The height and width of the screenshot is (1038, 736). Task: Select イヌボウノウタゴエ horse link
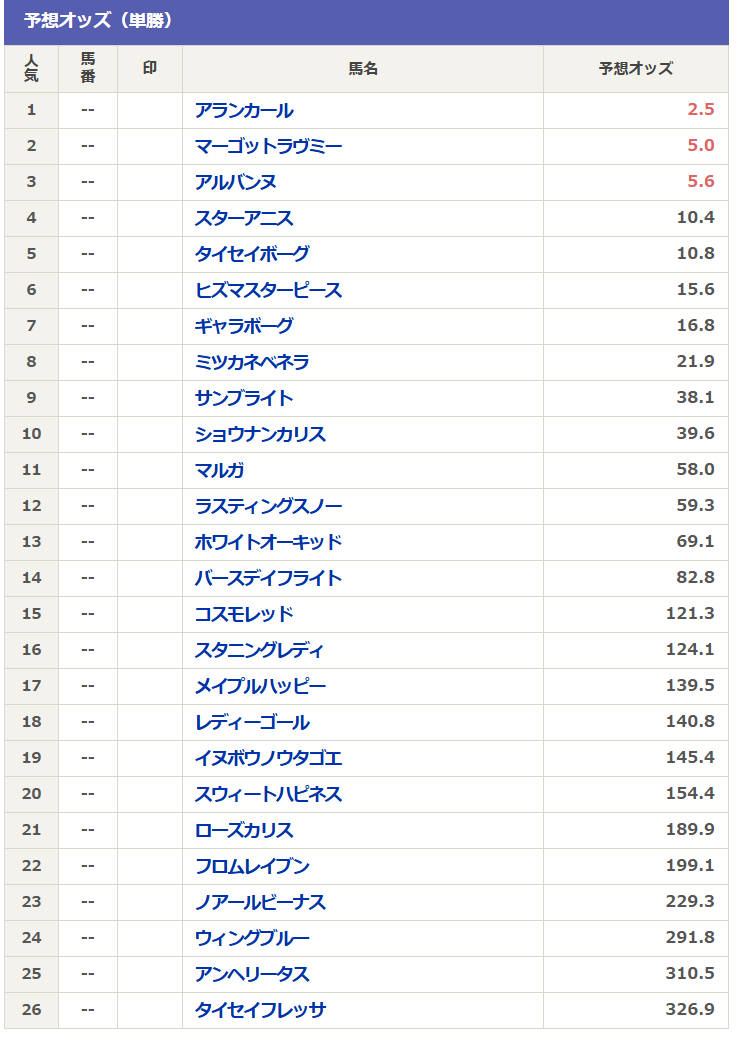coord(268,758)
